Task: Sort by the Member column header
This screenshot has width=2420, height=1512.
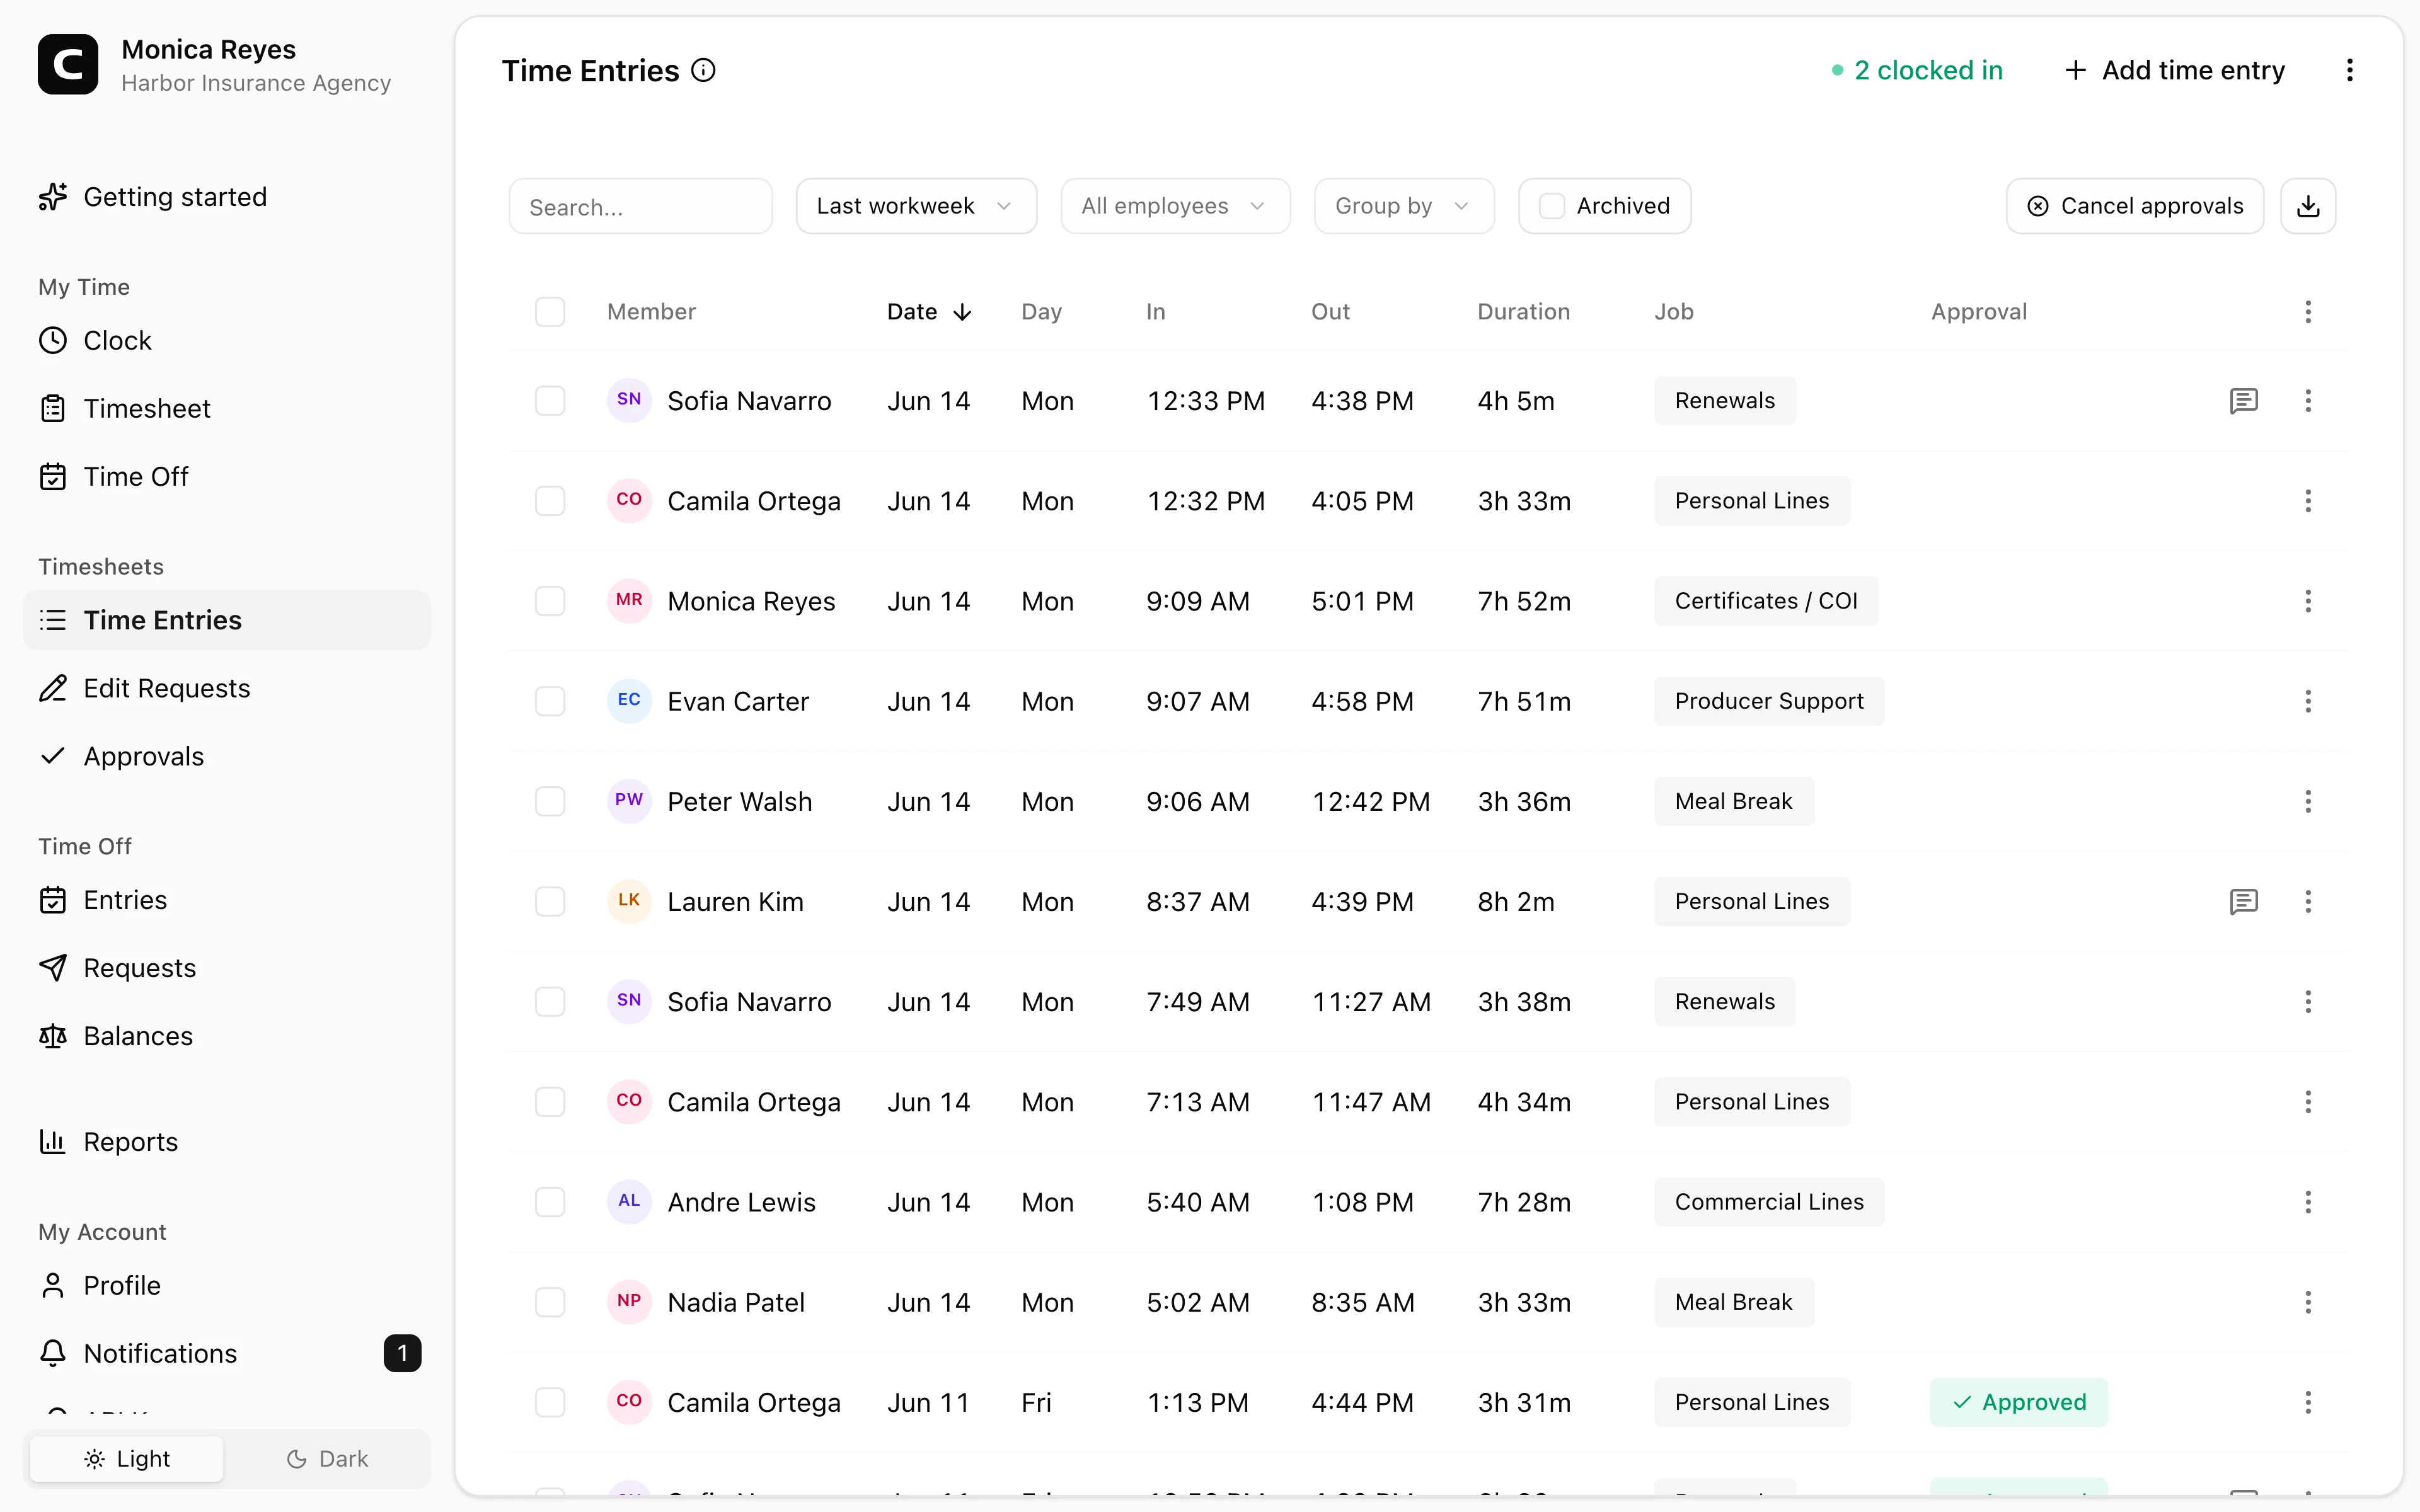Action: [x=651, y=312]
